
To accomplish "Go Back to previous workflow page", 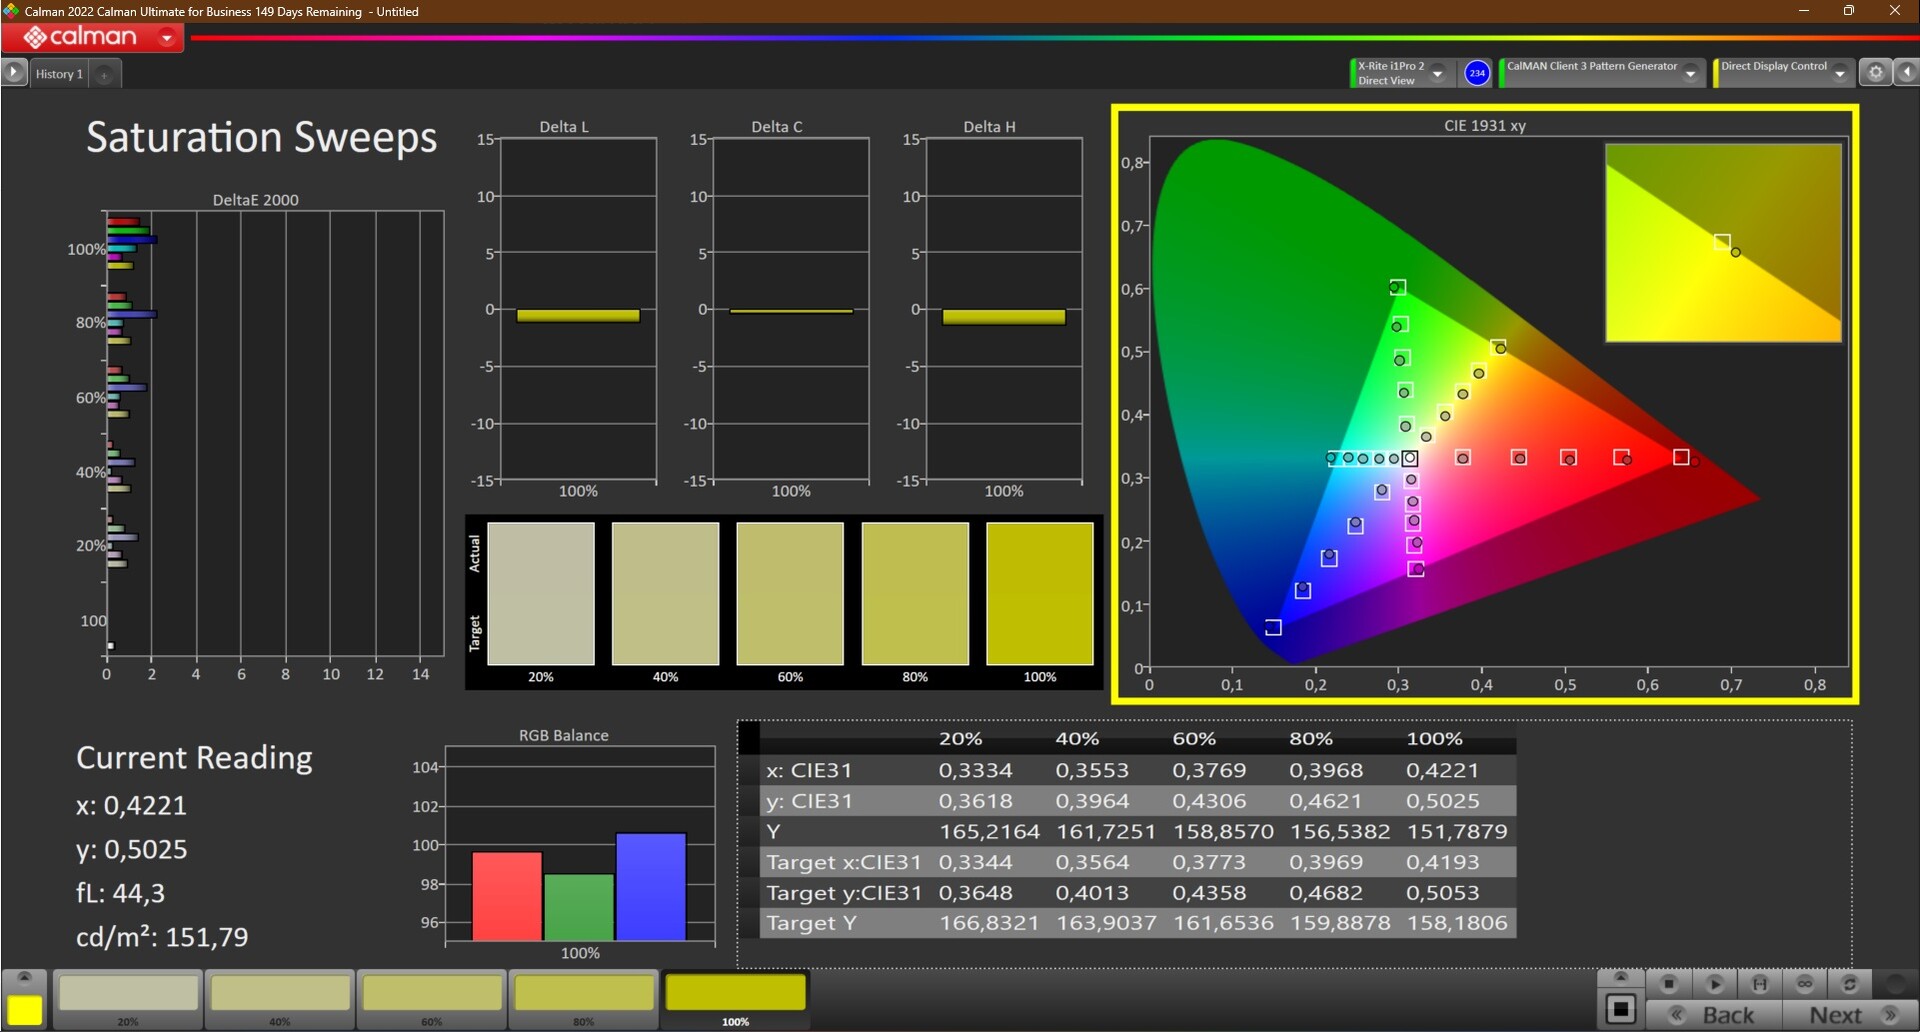I will click(x=1714, y=1015).
